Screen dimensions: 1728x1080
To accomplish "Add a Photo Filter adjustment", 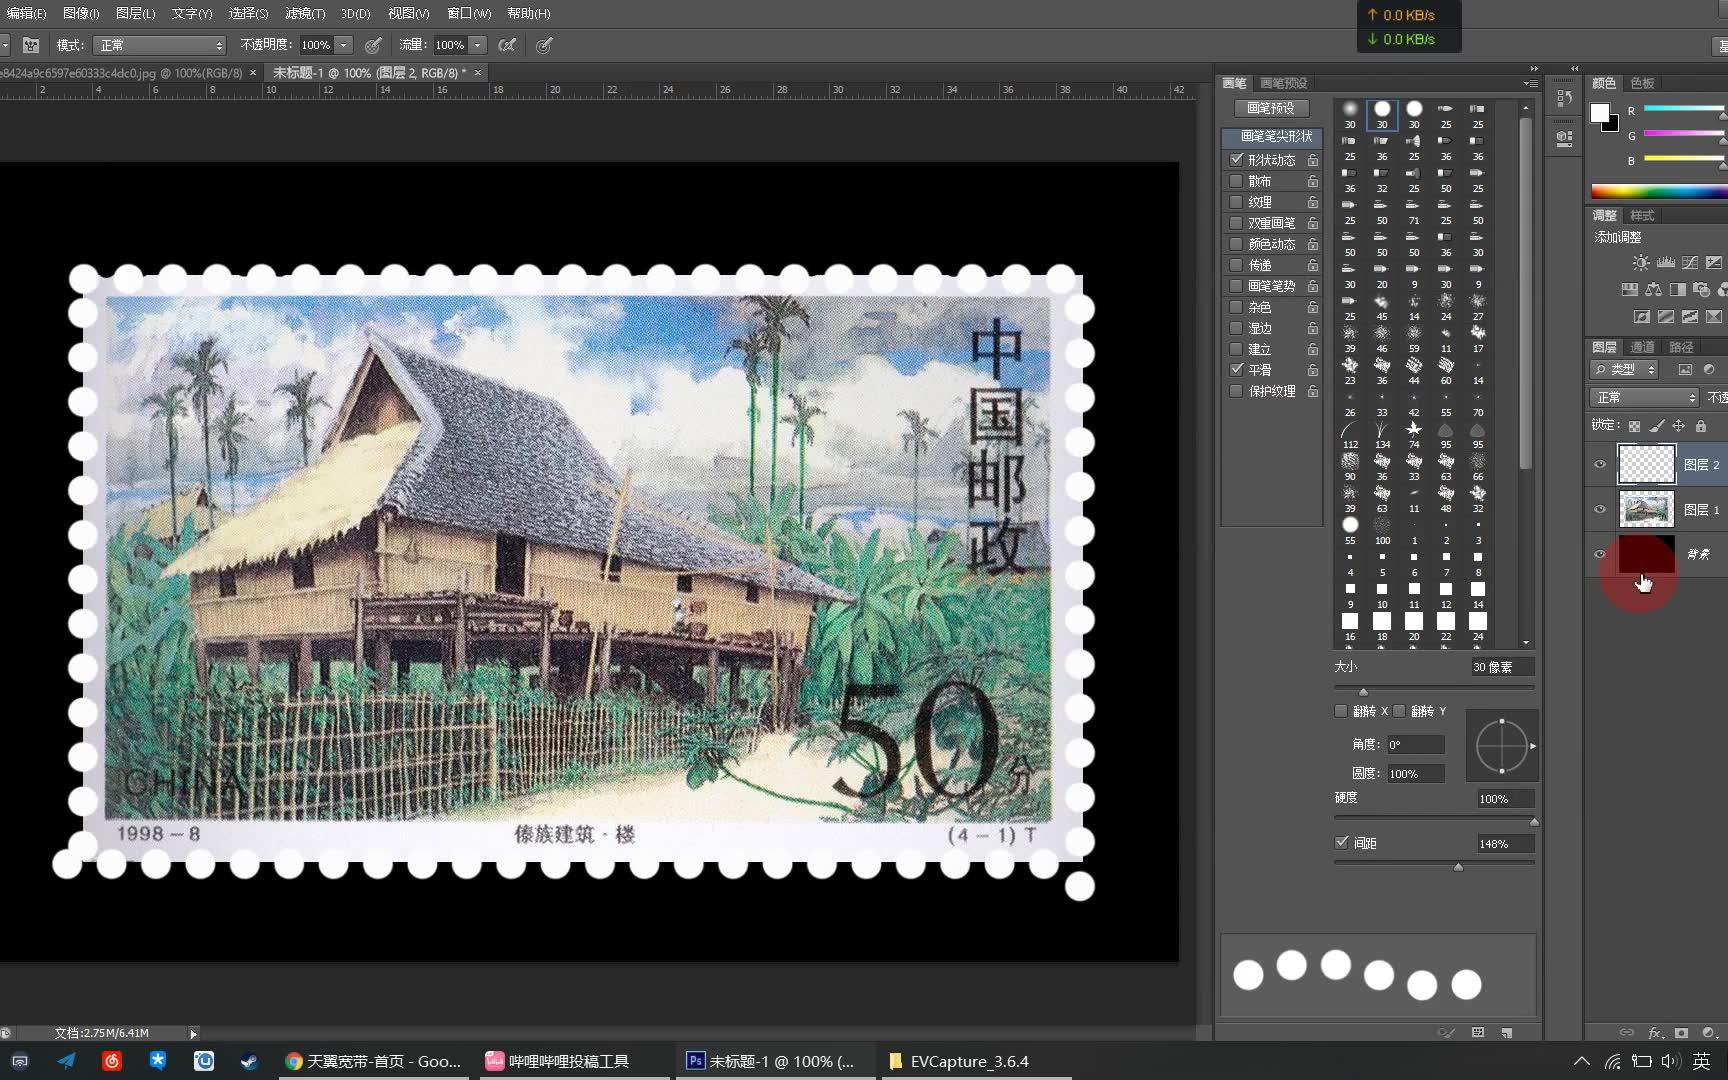I will [1701, 290].
